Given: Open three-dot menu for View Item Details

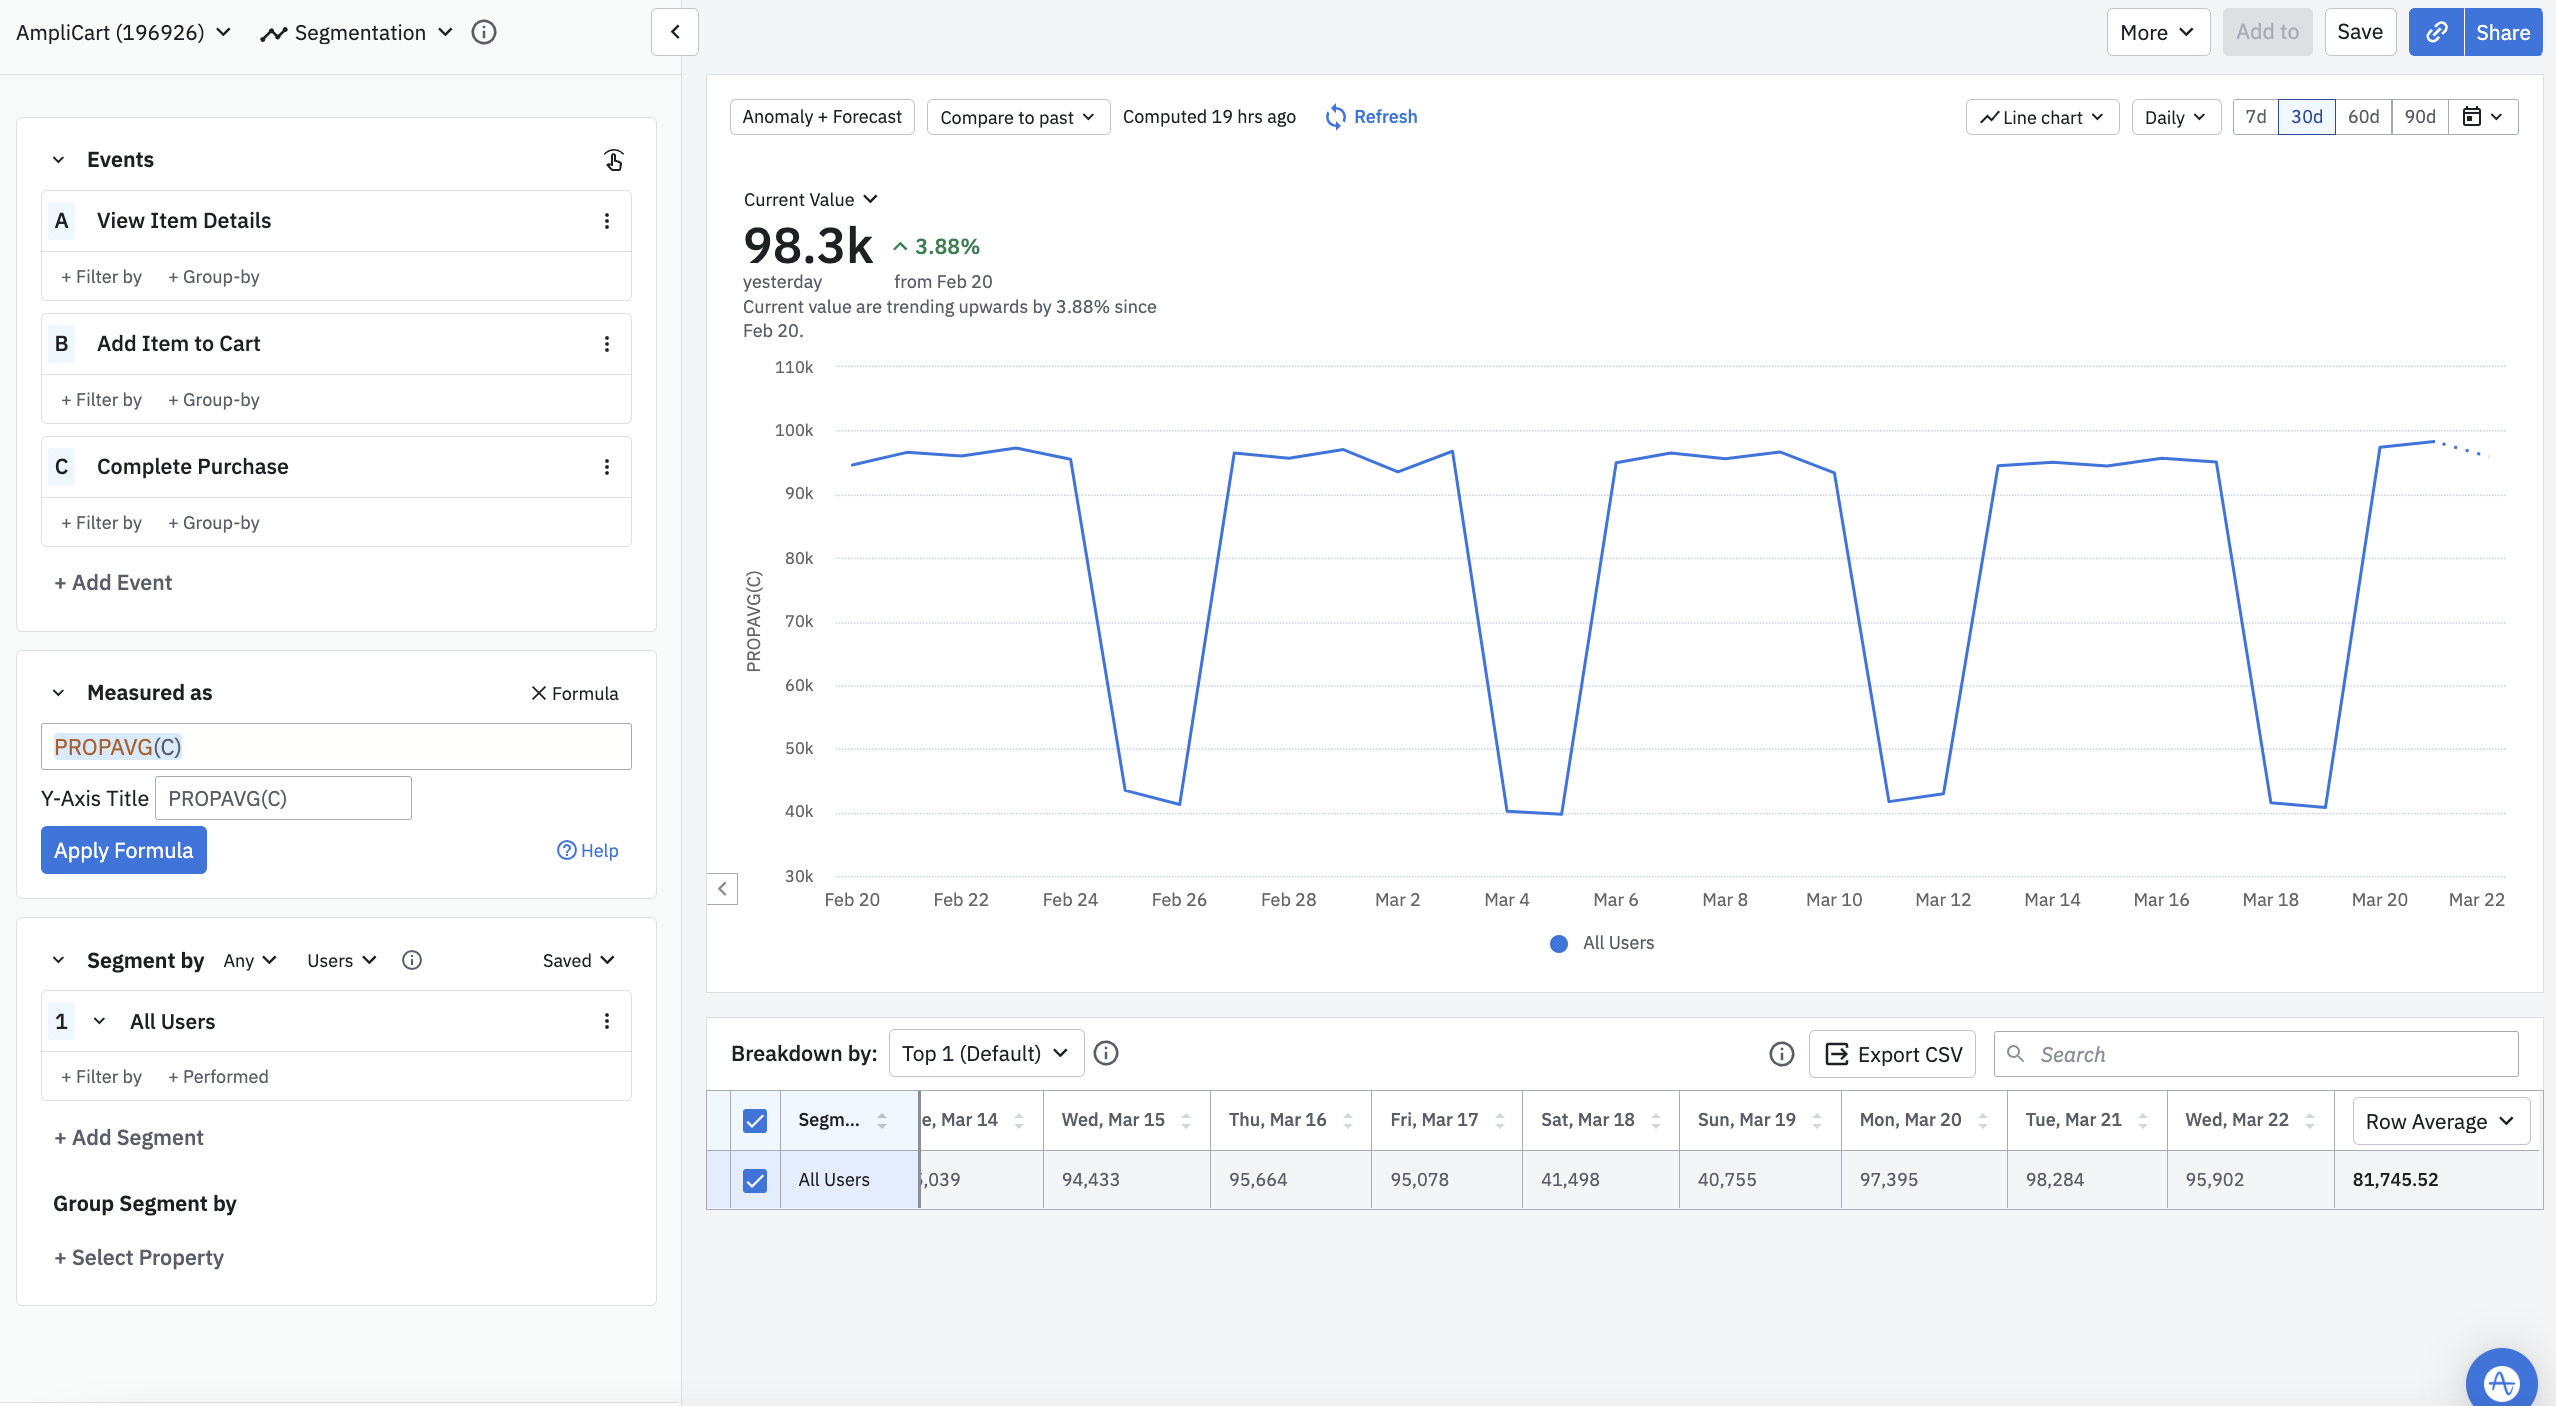Looking at the screenshot, I should pos(606,221).
